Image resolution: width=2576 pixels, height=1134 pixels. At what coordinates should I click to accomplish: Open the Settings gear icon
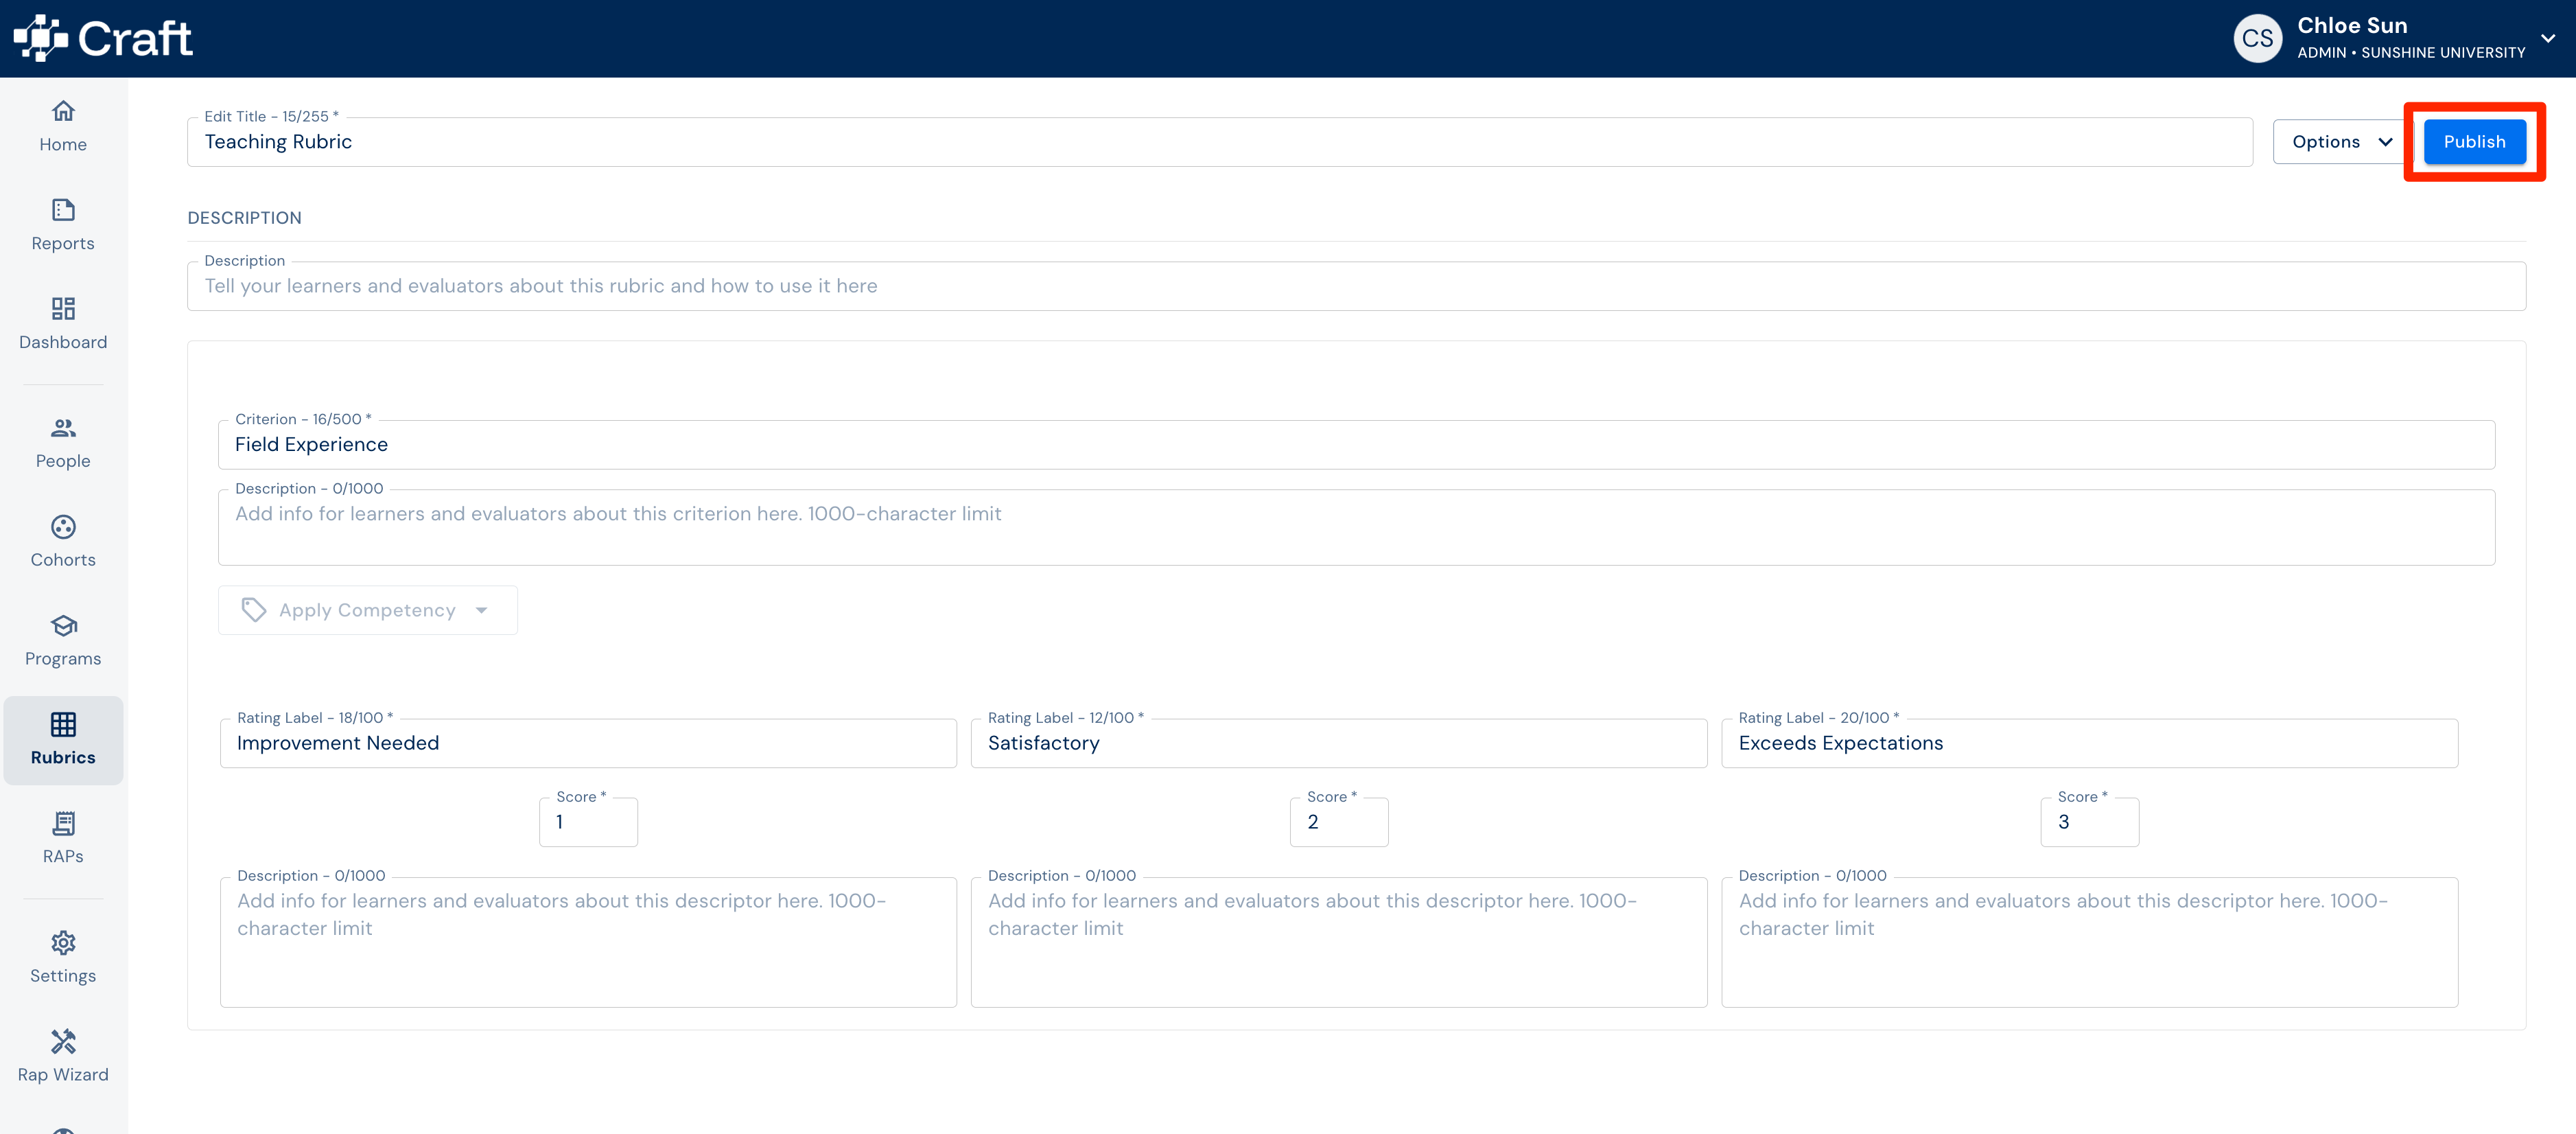point(63,943)
